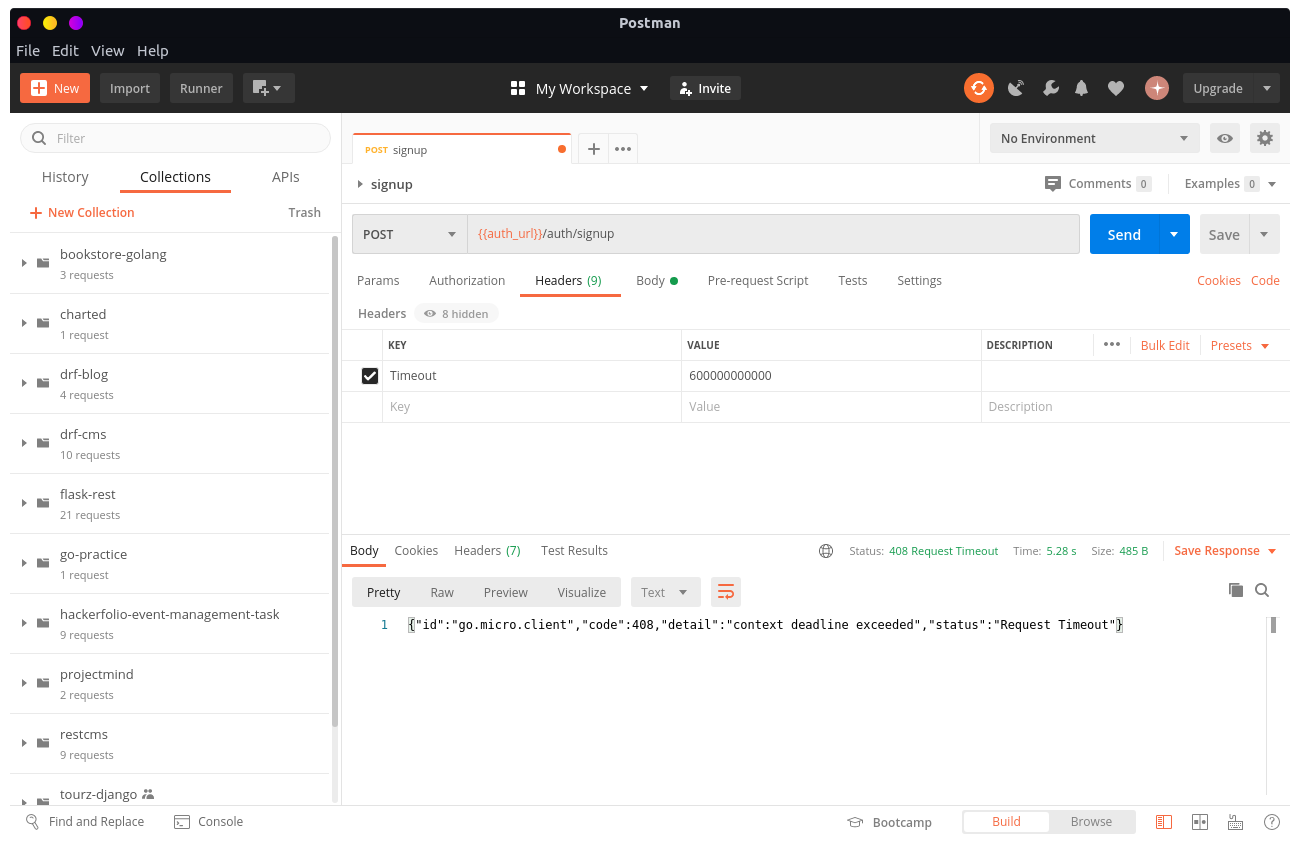Open the Examples dropdown
The image size is (1300, 848).
coord(1230,184)
